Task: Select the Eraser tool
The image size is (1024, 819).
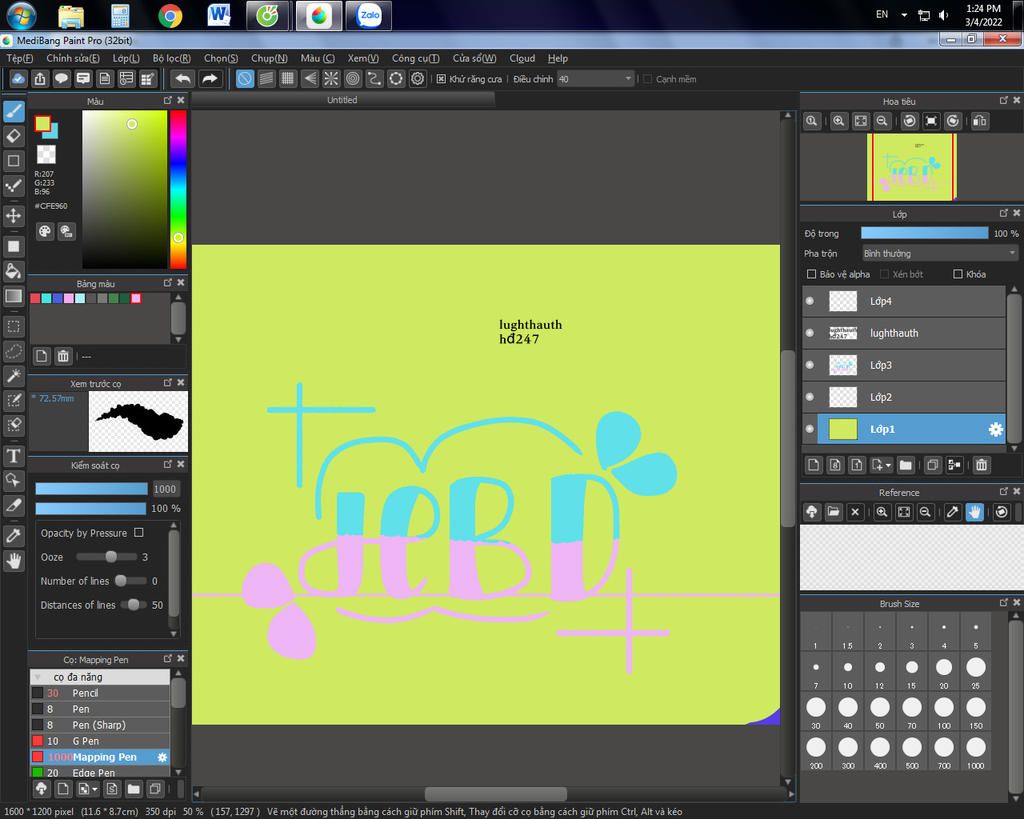Action: [14, 136]
